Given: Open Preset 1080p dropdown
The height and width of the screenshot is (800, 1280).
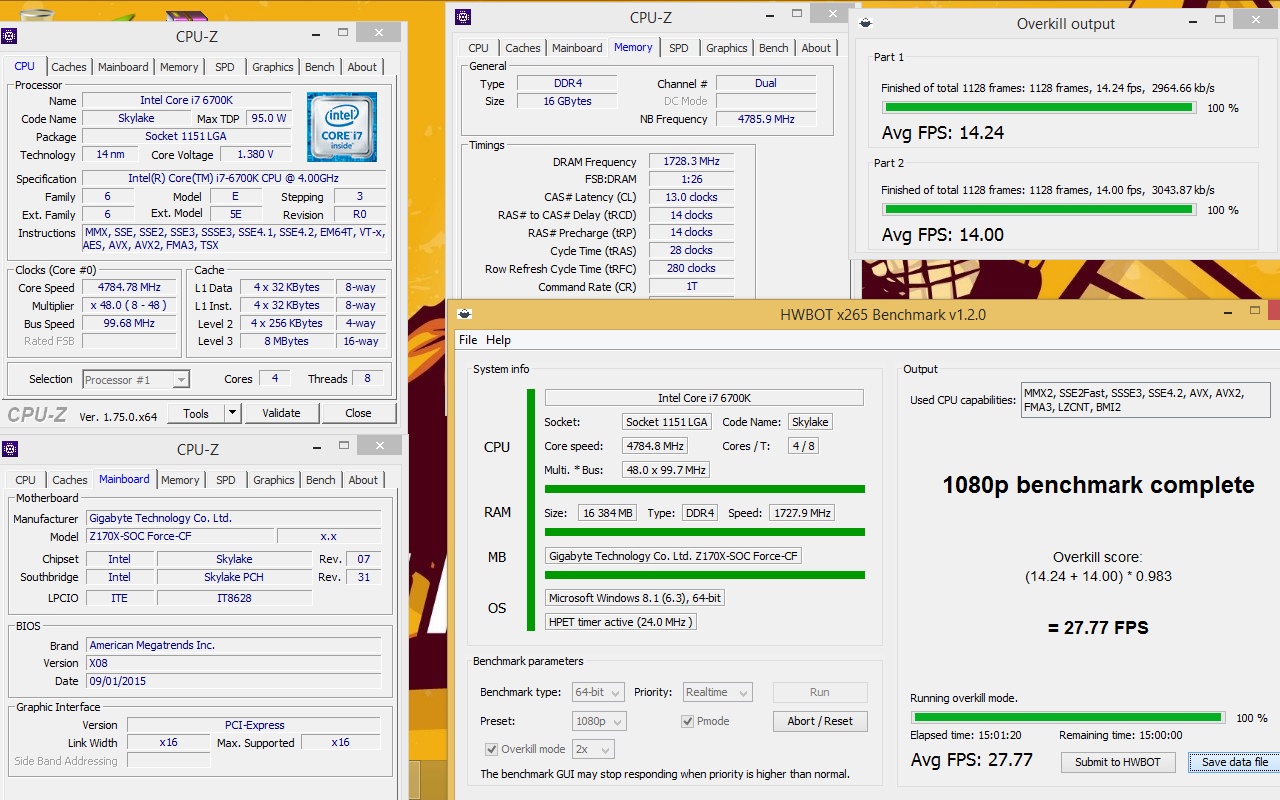Looking at the screenshot, I should (x=600, y=721).
